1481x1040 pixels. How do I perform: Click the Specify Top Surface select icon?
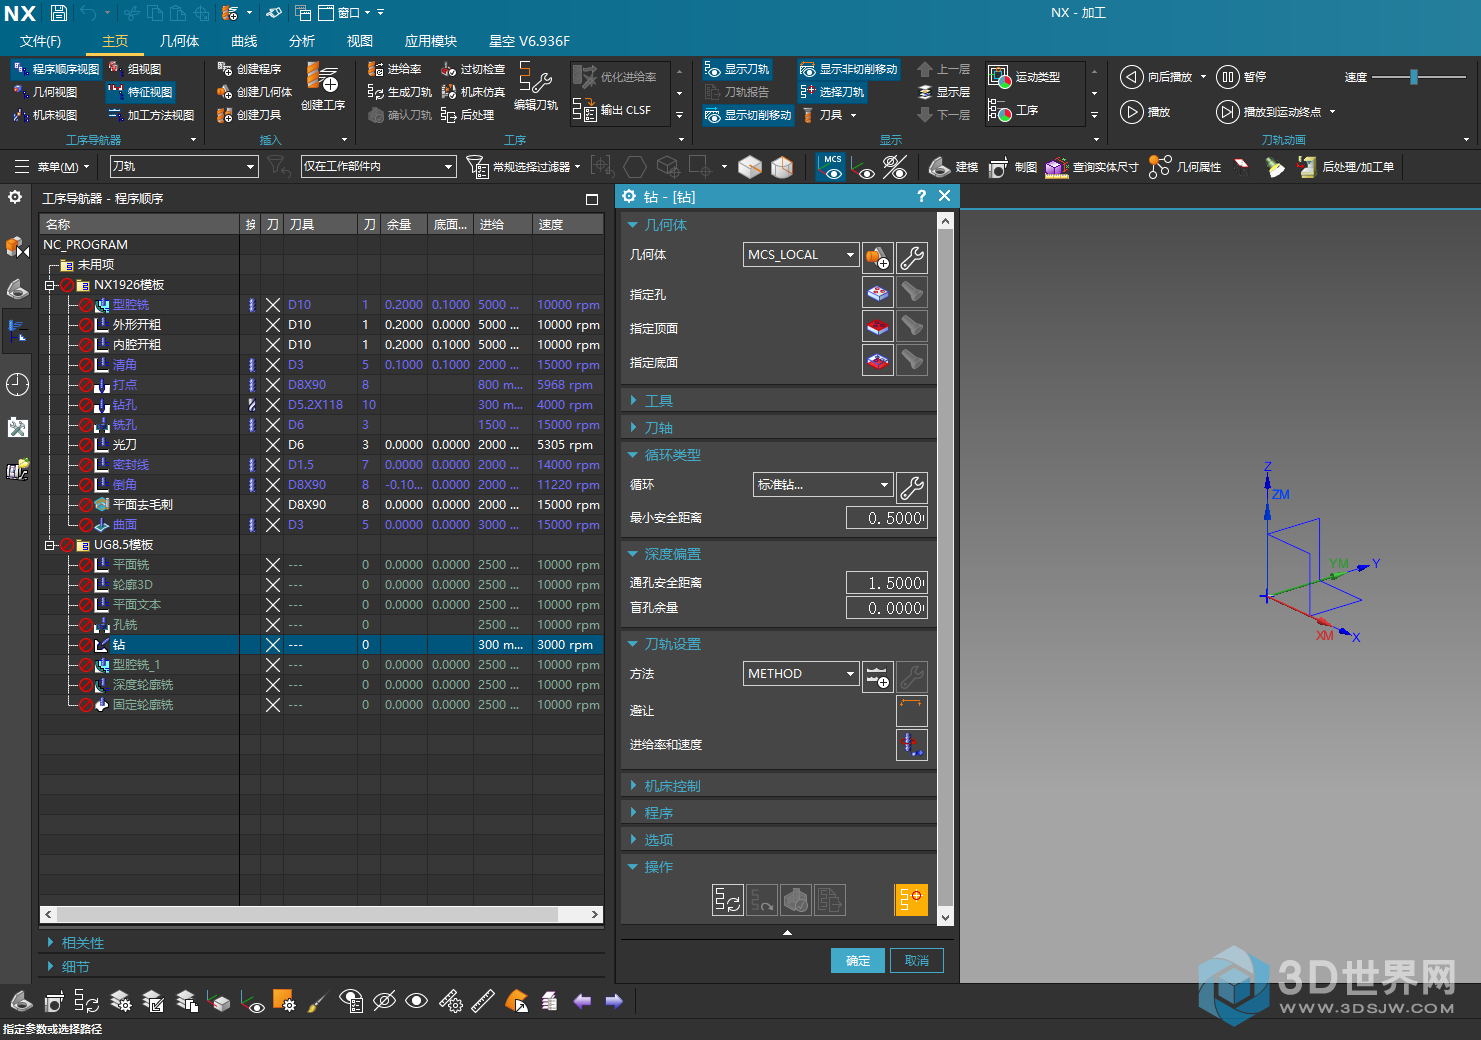click(878, 326)
